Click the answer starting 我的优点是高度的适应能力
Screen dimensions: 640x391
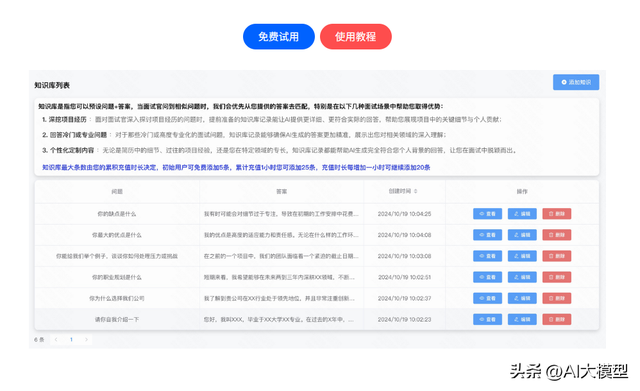281,235
